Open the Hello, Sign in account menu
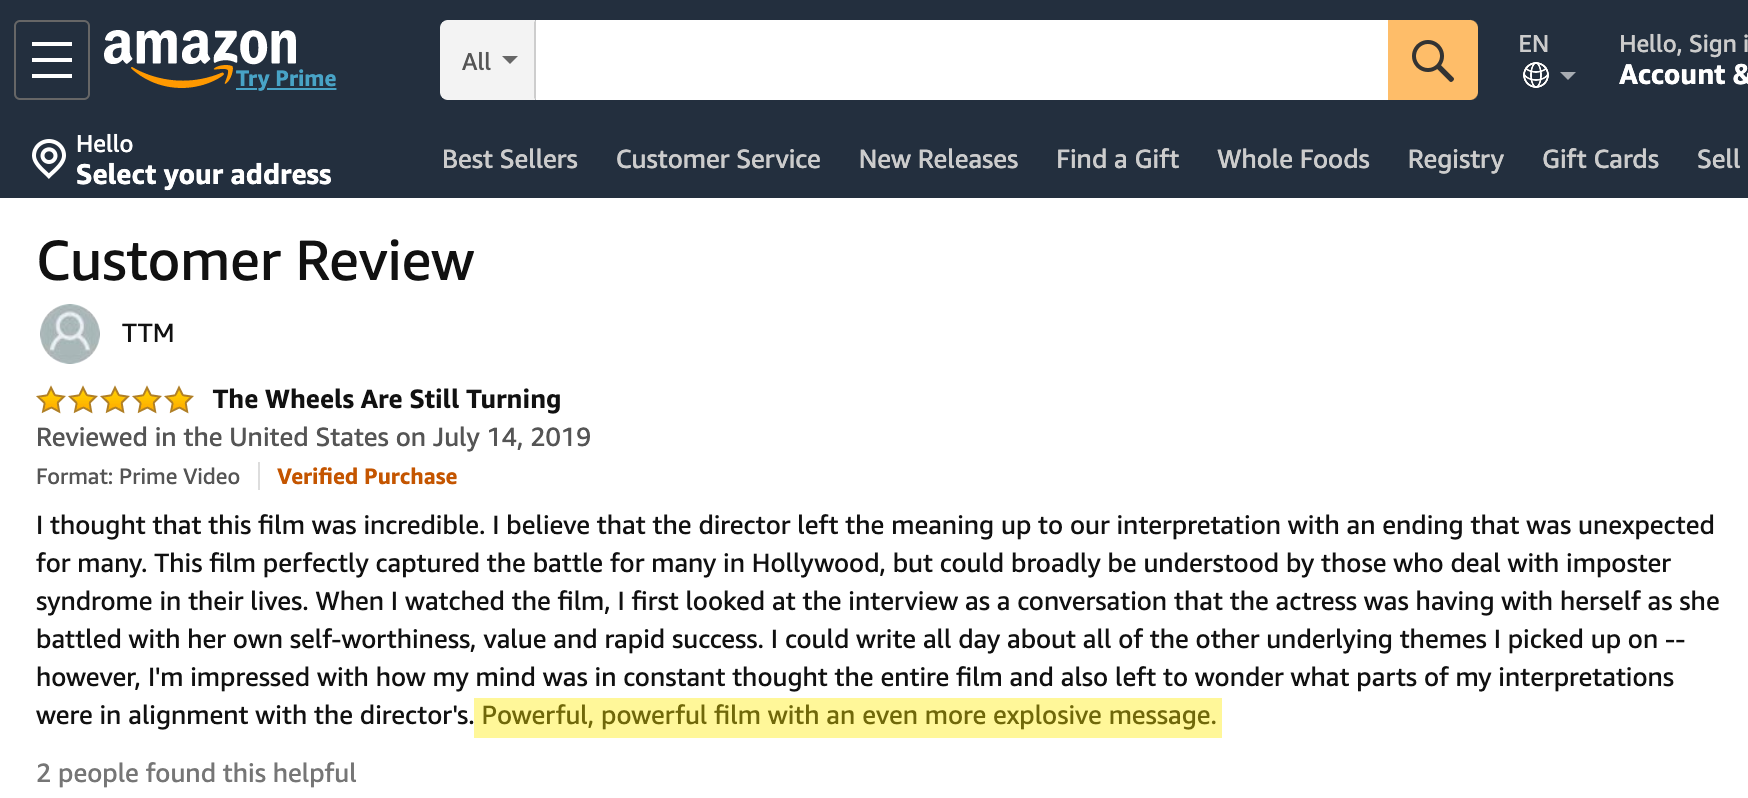Viewport: 1748px width, 798px height. [1683, 60]
